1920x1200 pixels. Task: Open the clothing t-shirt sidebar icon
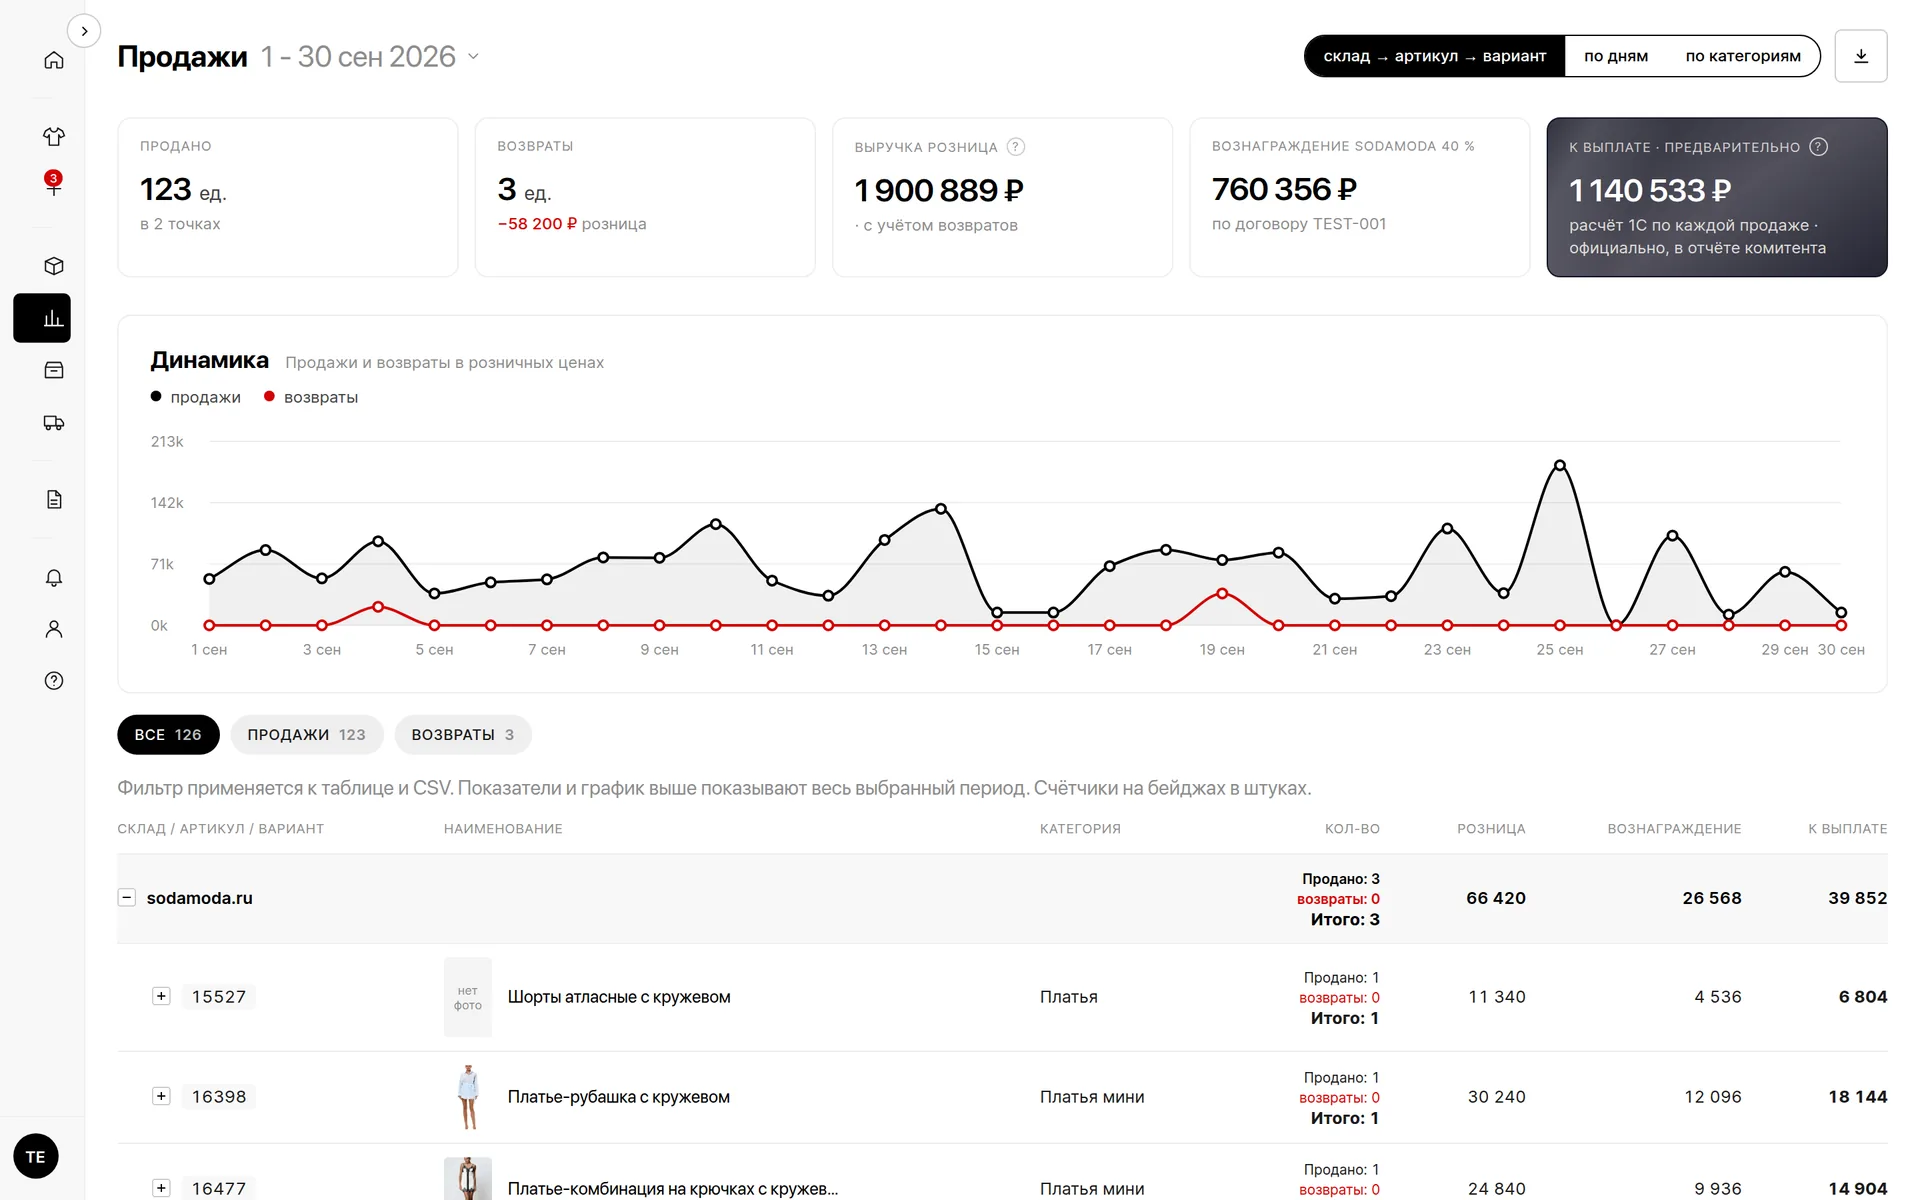click(54, 136)
